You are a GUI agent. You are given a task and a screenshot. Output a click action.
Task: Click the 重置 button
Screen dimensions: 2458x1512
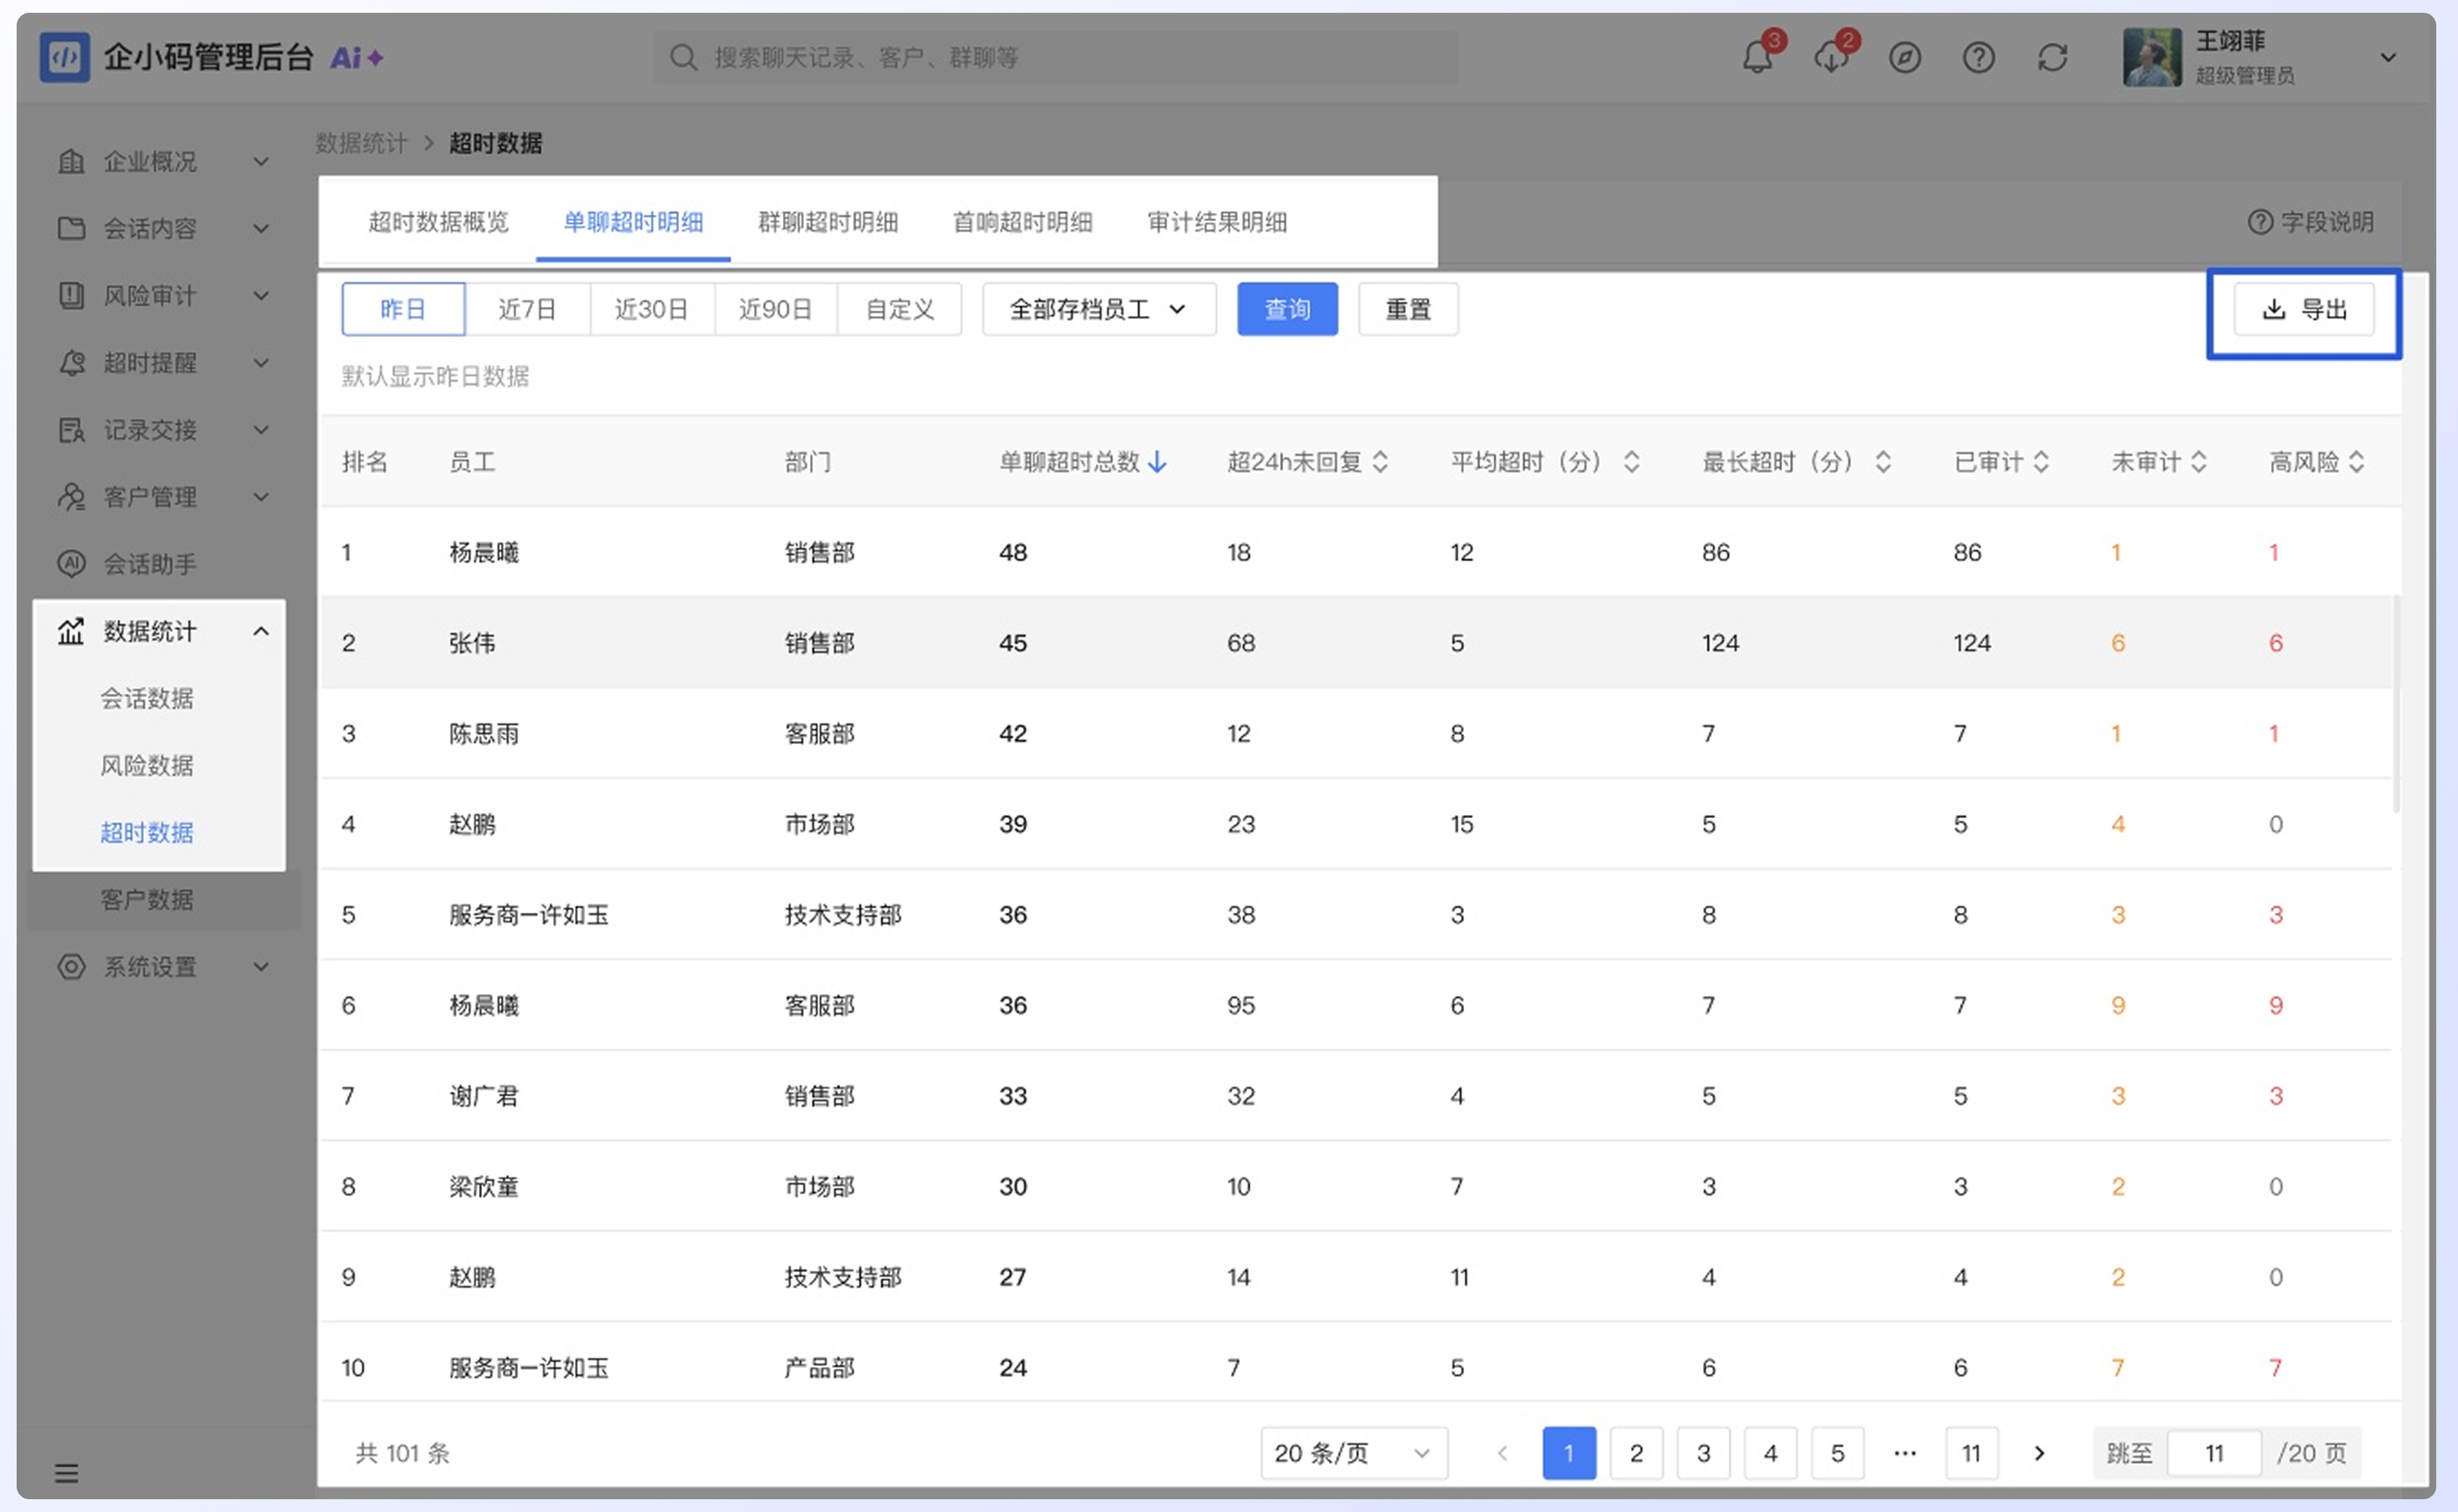click(1408, 309)
